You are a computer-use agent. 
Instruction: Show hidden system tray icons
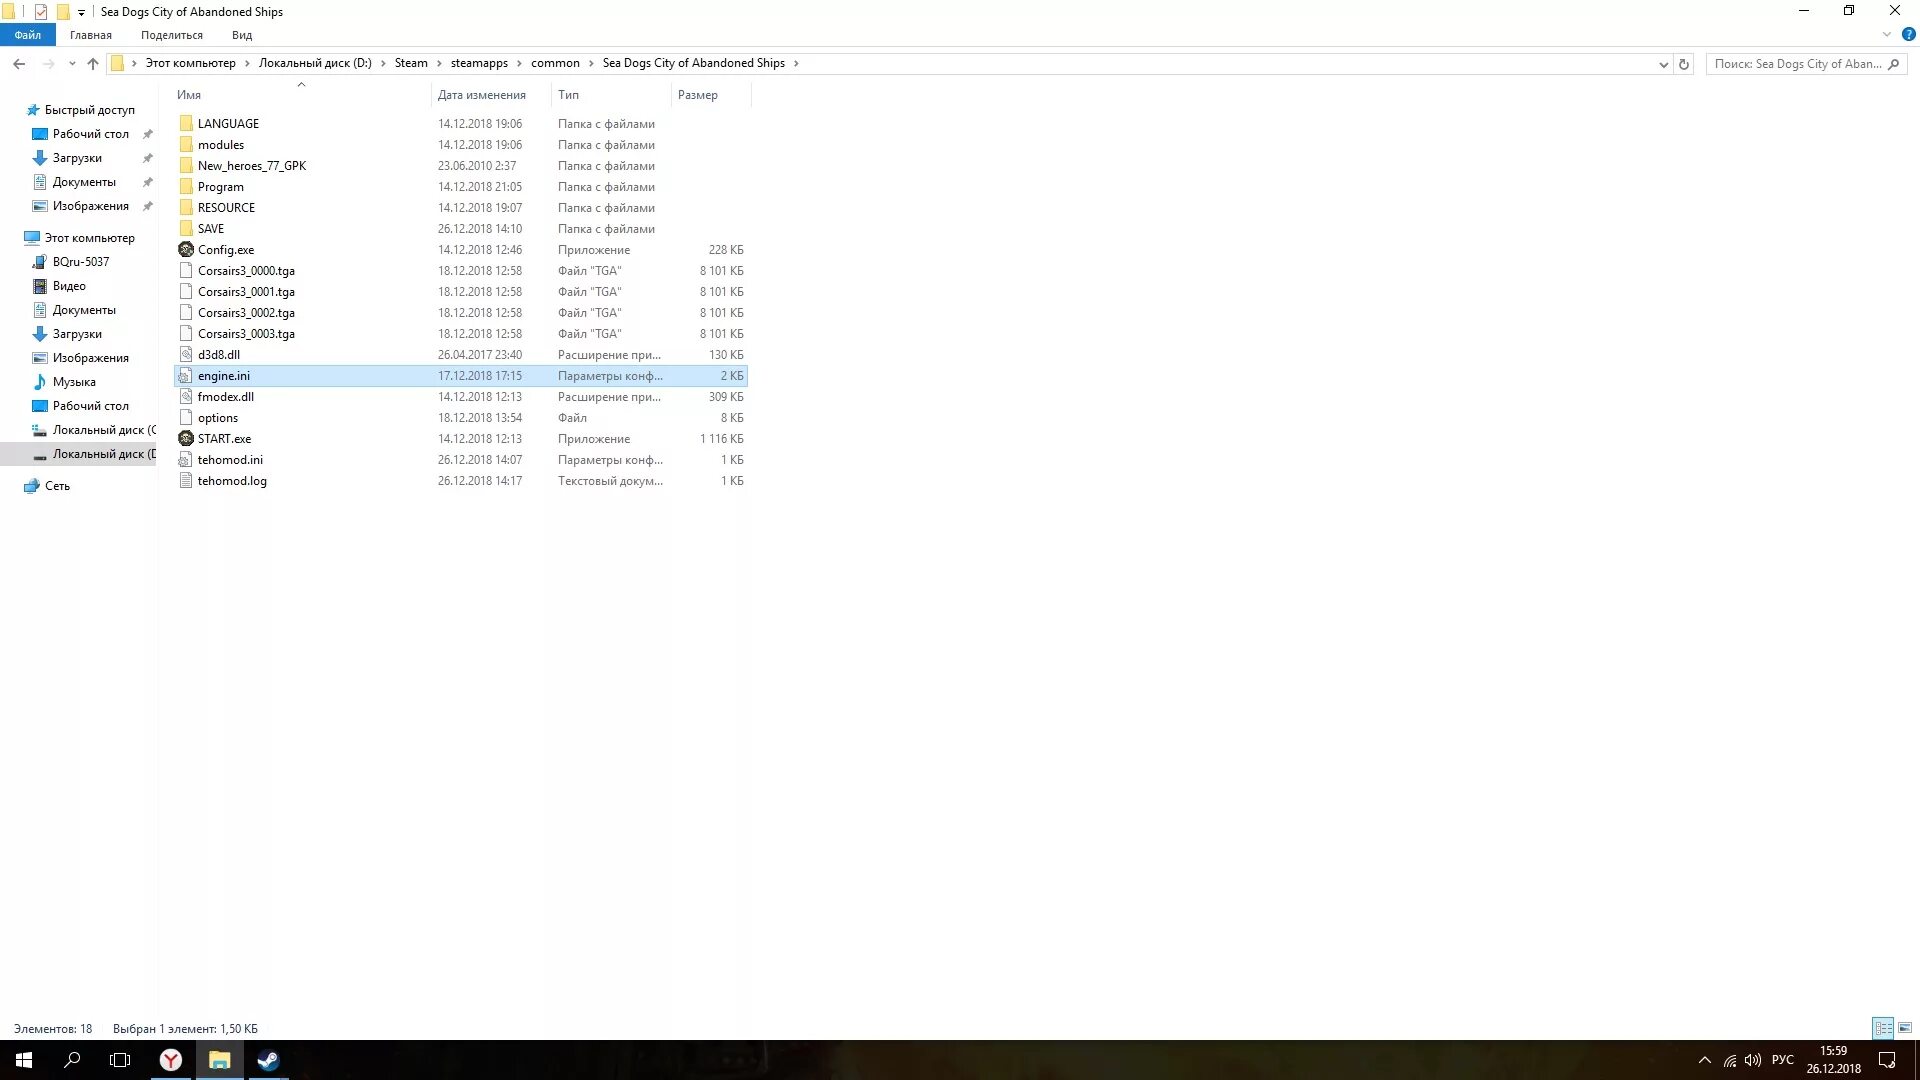[x=1704, y=1060]
